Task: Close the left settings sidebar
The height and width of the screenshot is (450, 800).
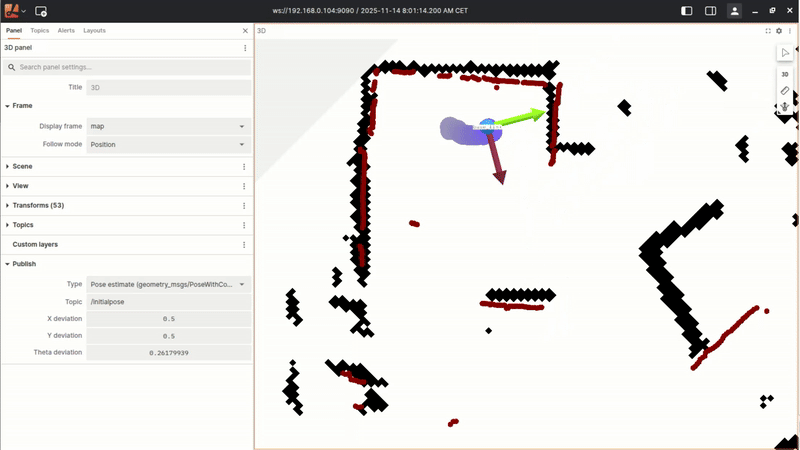Action: [x=245, y=31]
